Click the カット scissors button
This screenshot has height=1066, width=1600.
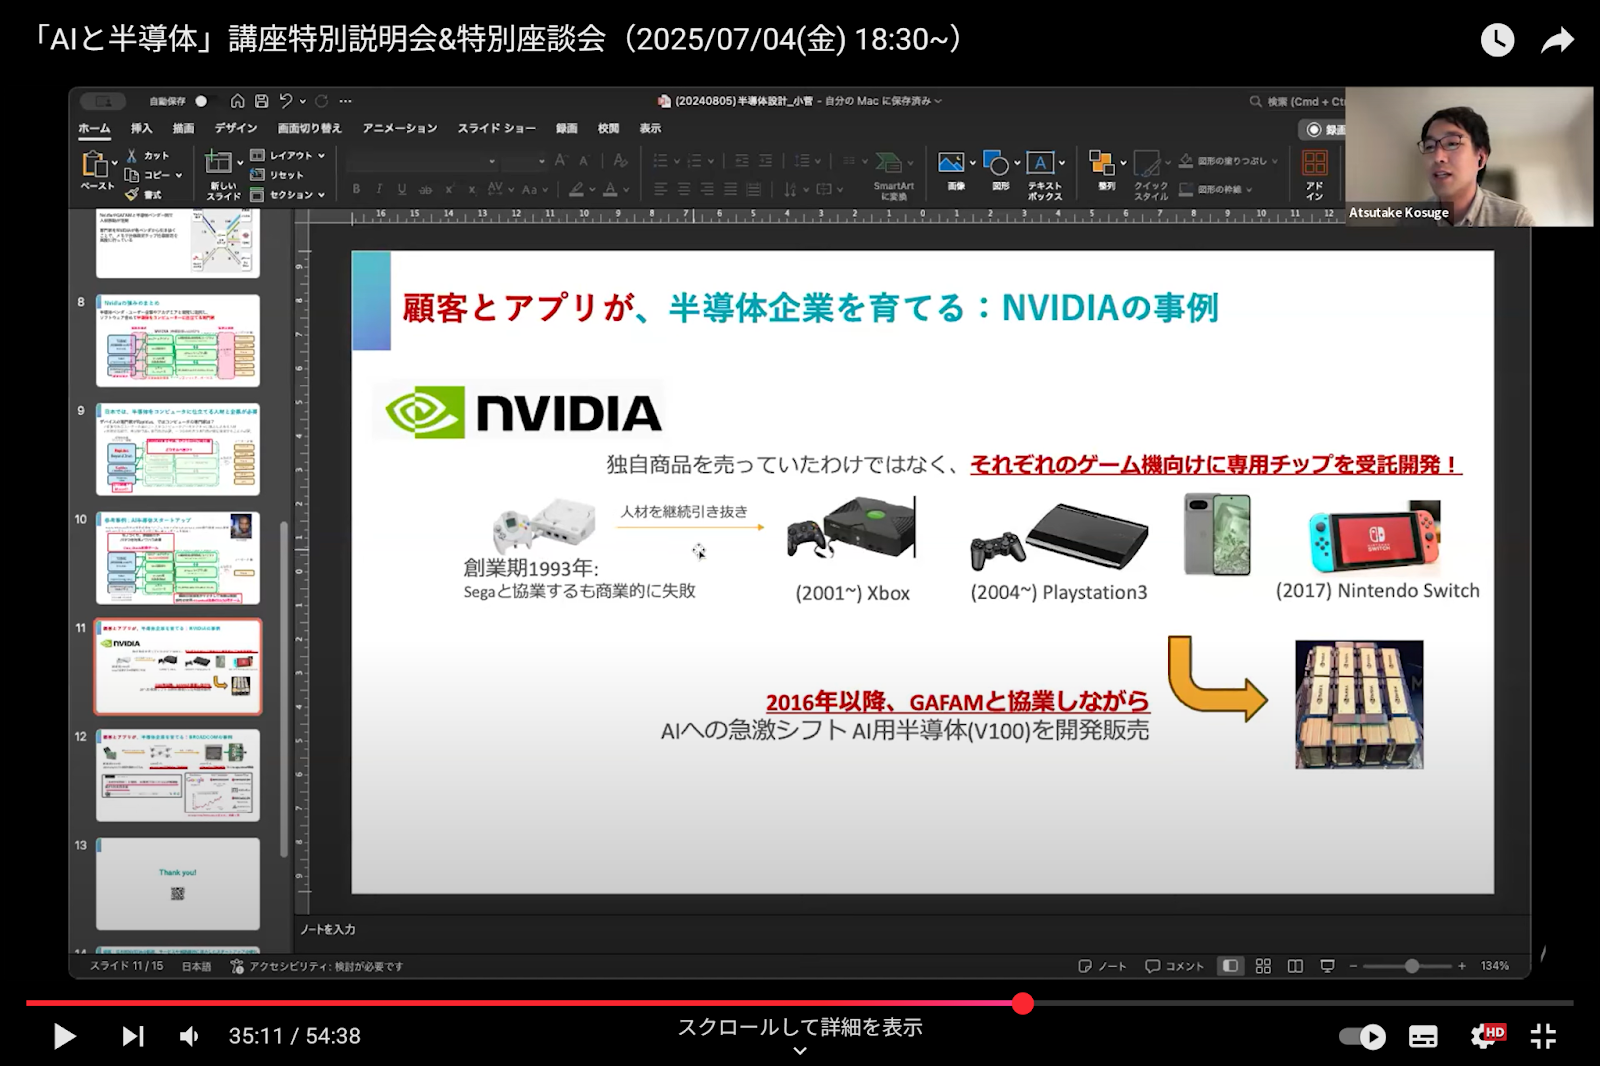point(147,156)
